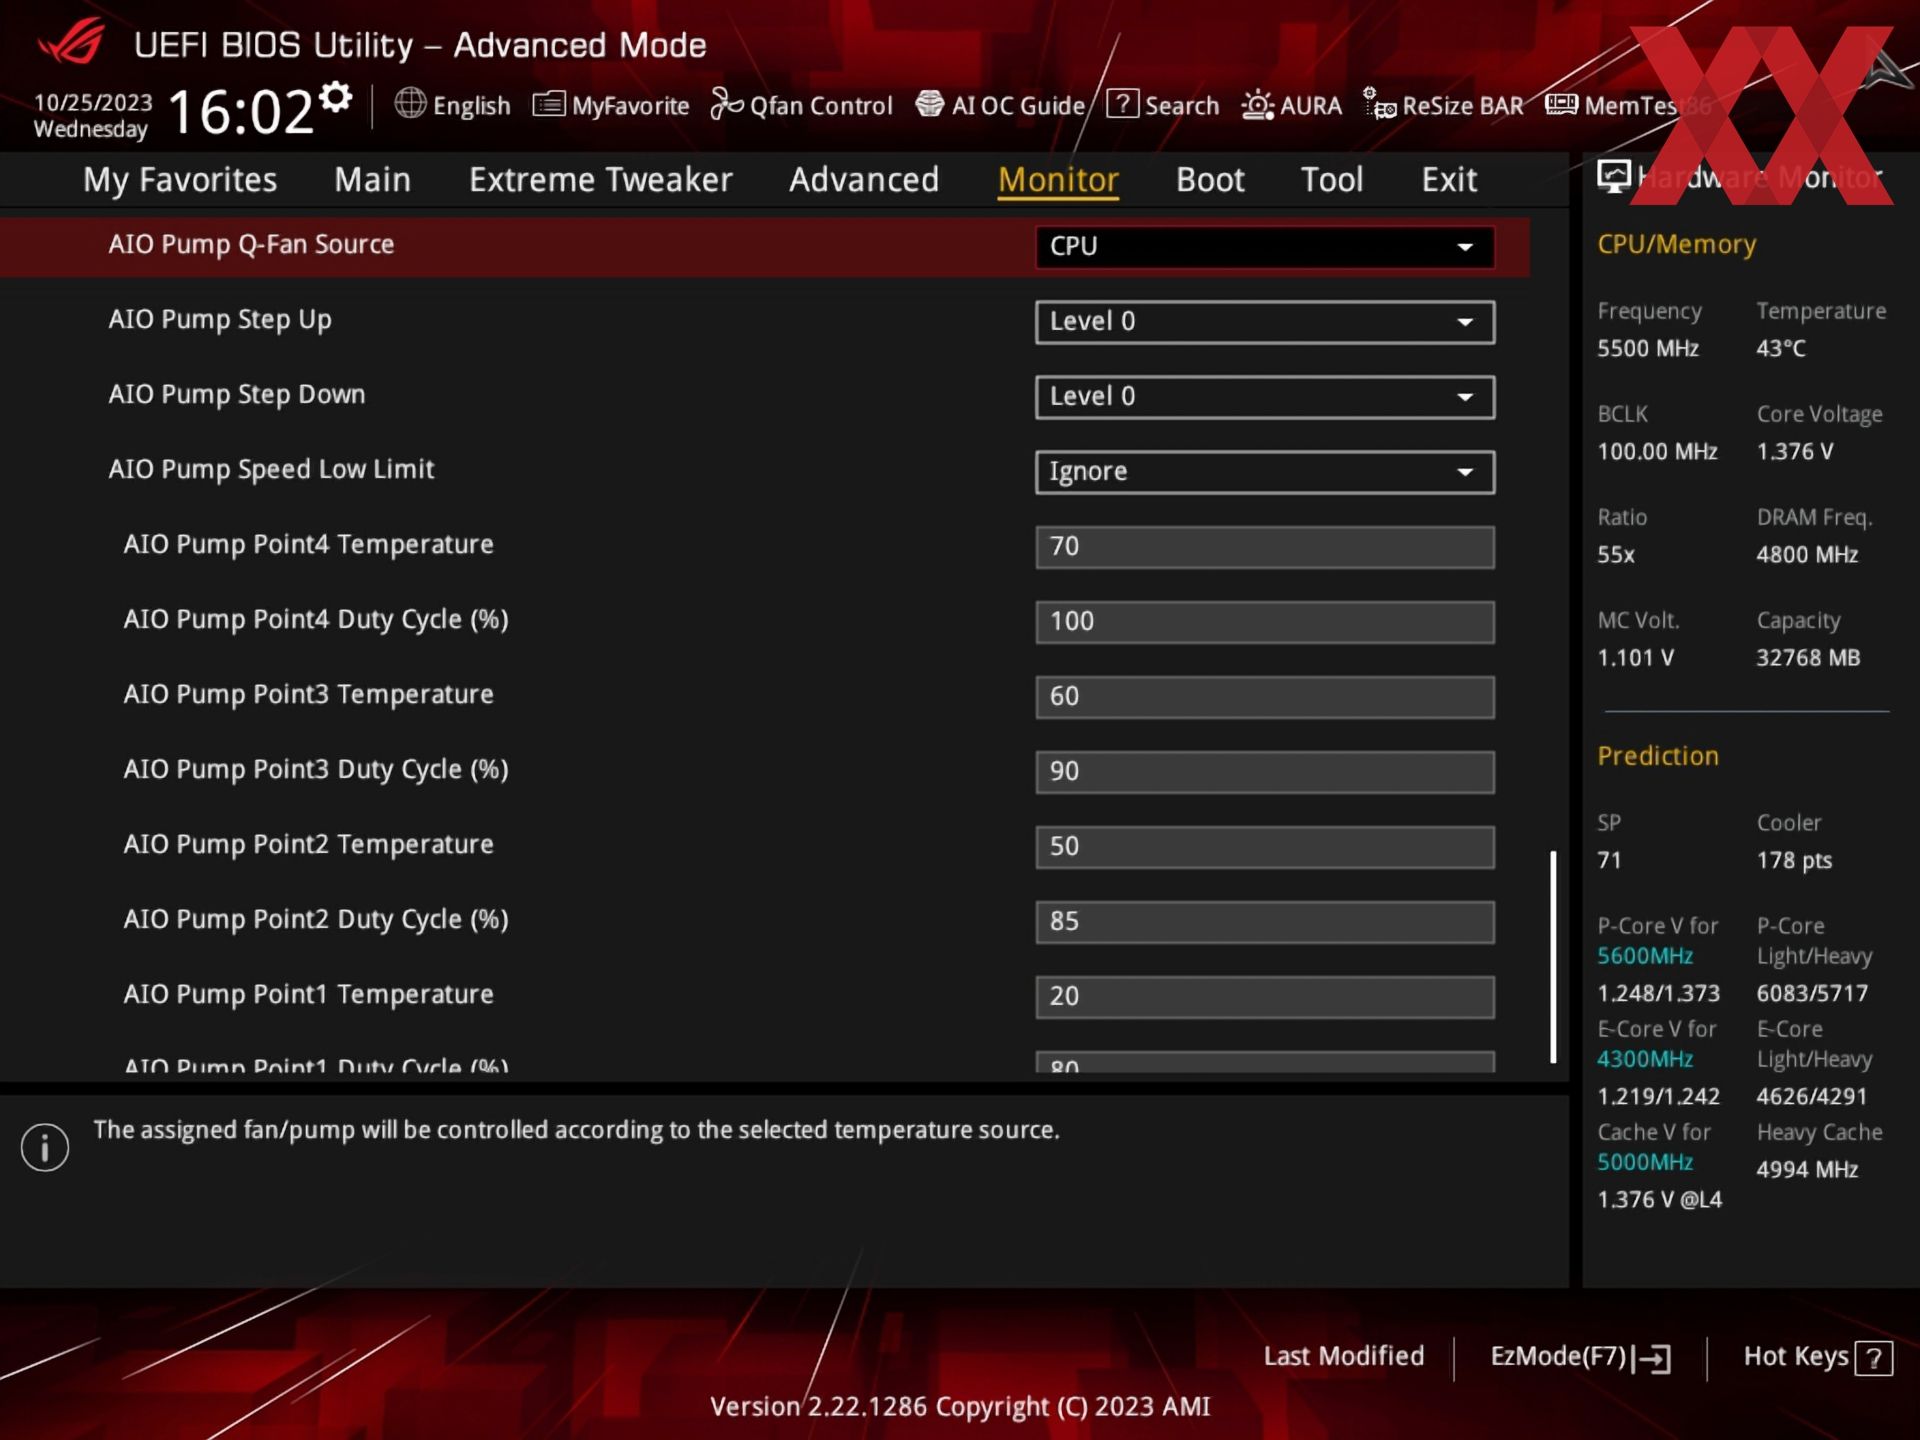Click the Hot Keys question mark box
Screen dimensions: 1920x1440
coord(1874,1358)
